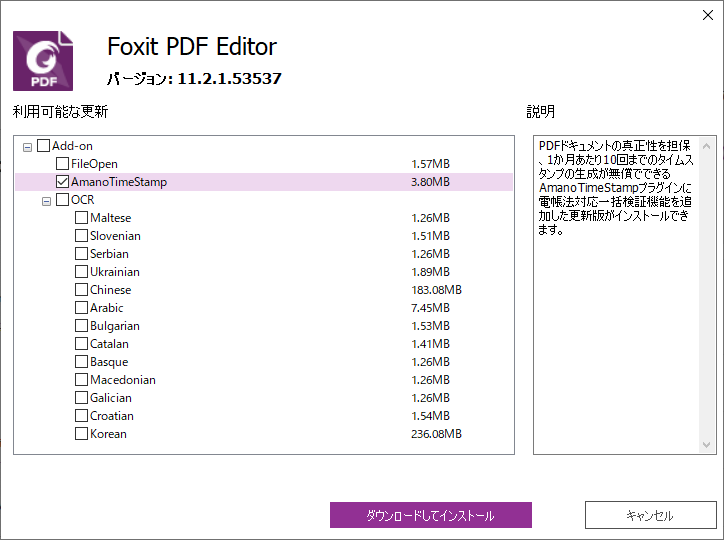This screenshot has height=540, width=724.
Task: Select the Korean row label
Action: 108,434
